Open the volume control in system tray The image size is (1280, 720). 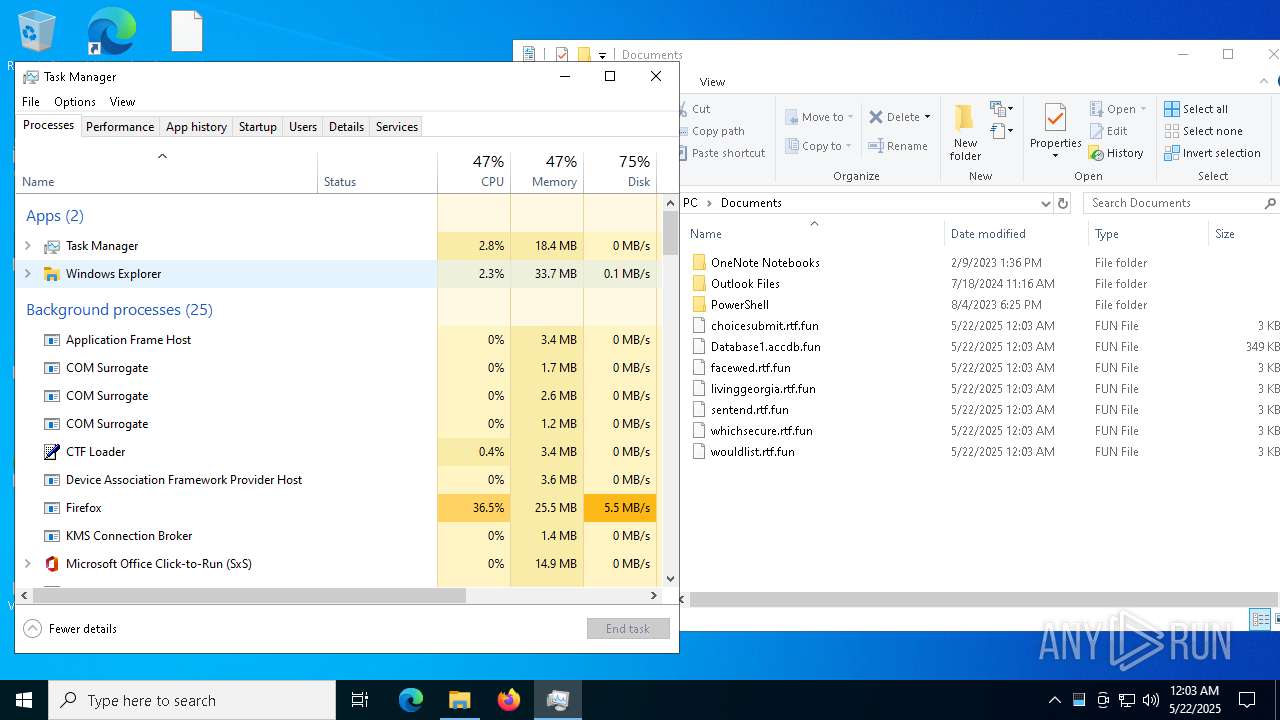[1151, 700]
